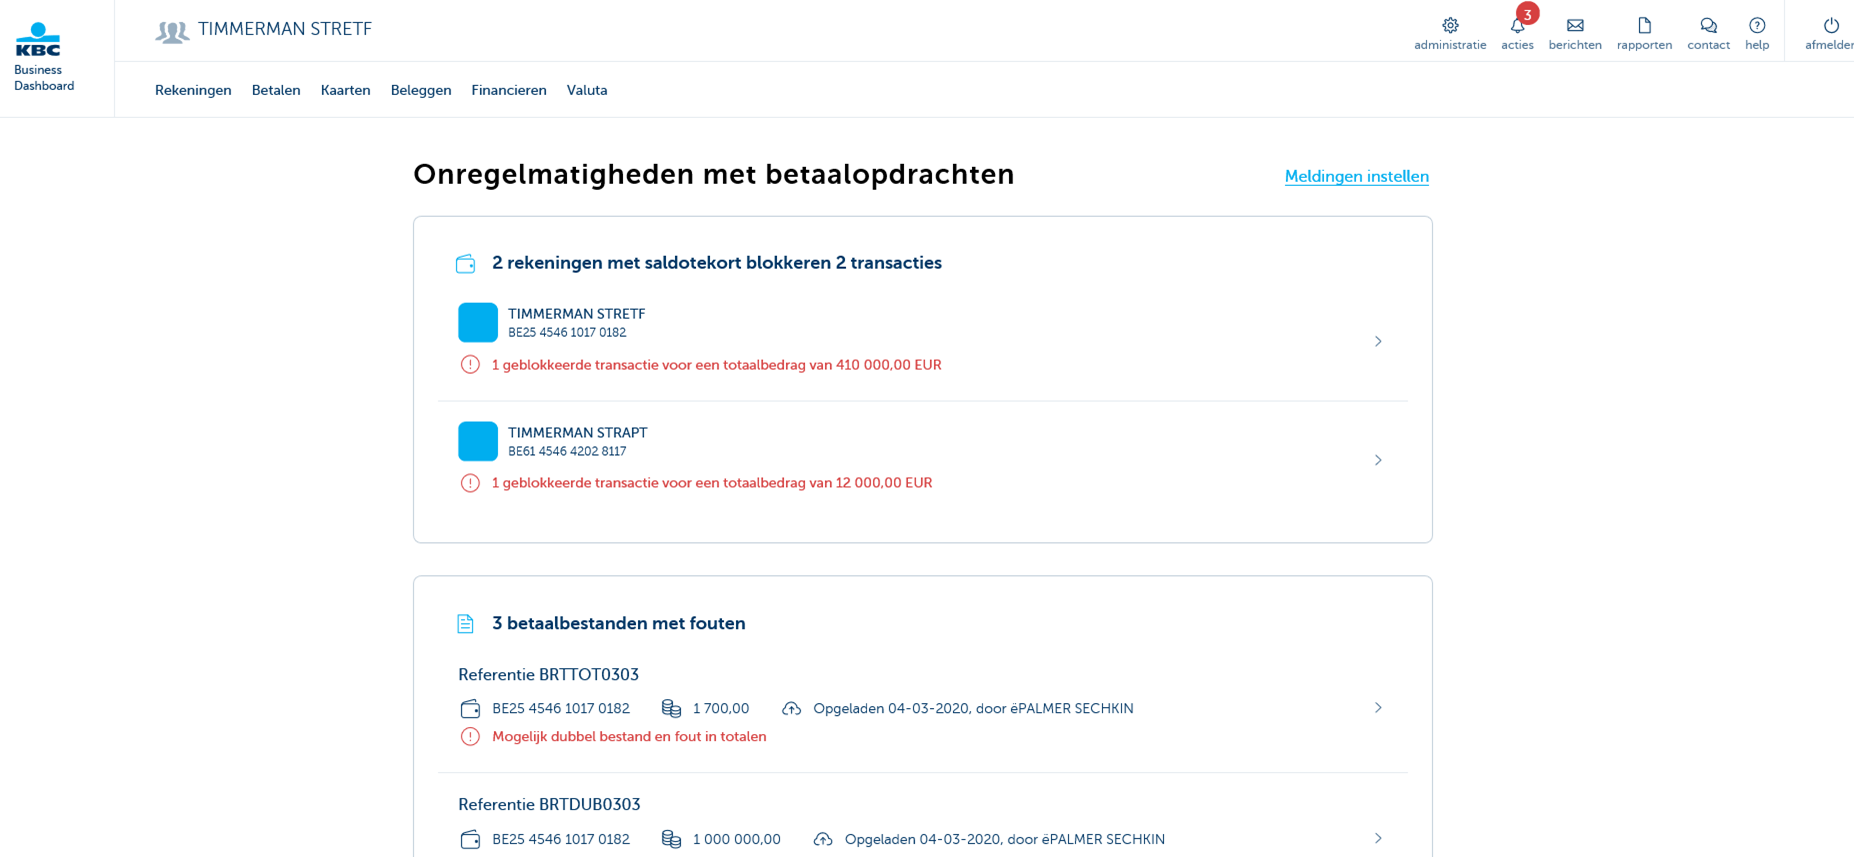Open the Valuta menu

point(587,90)
